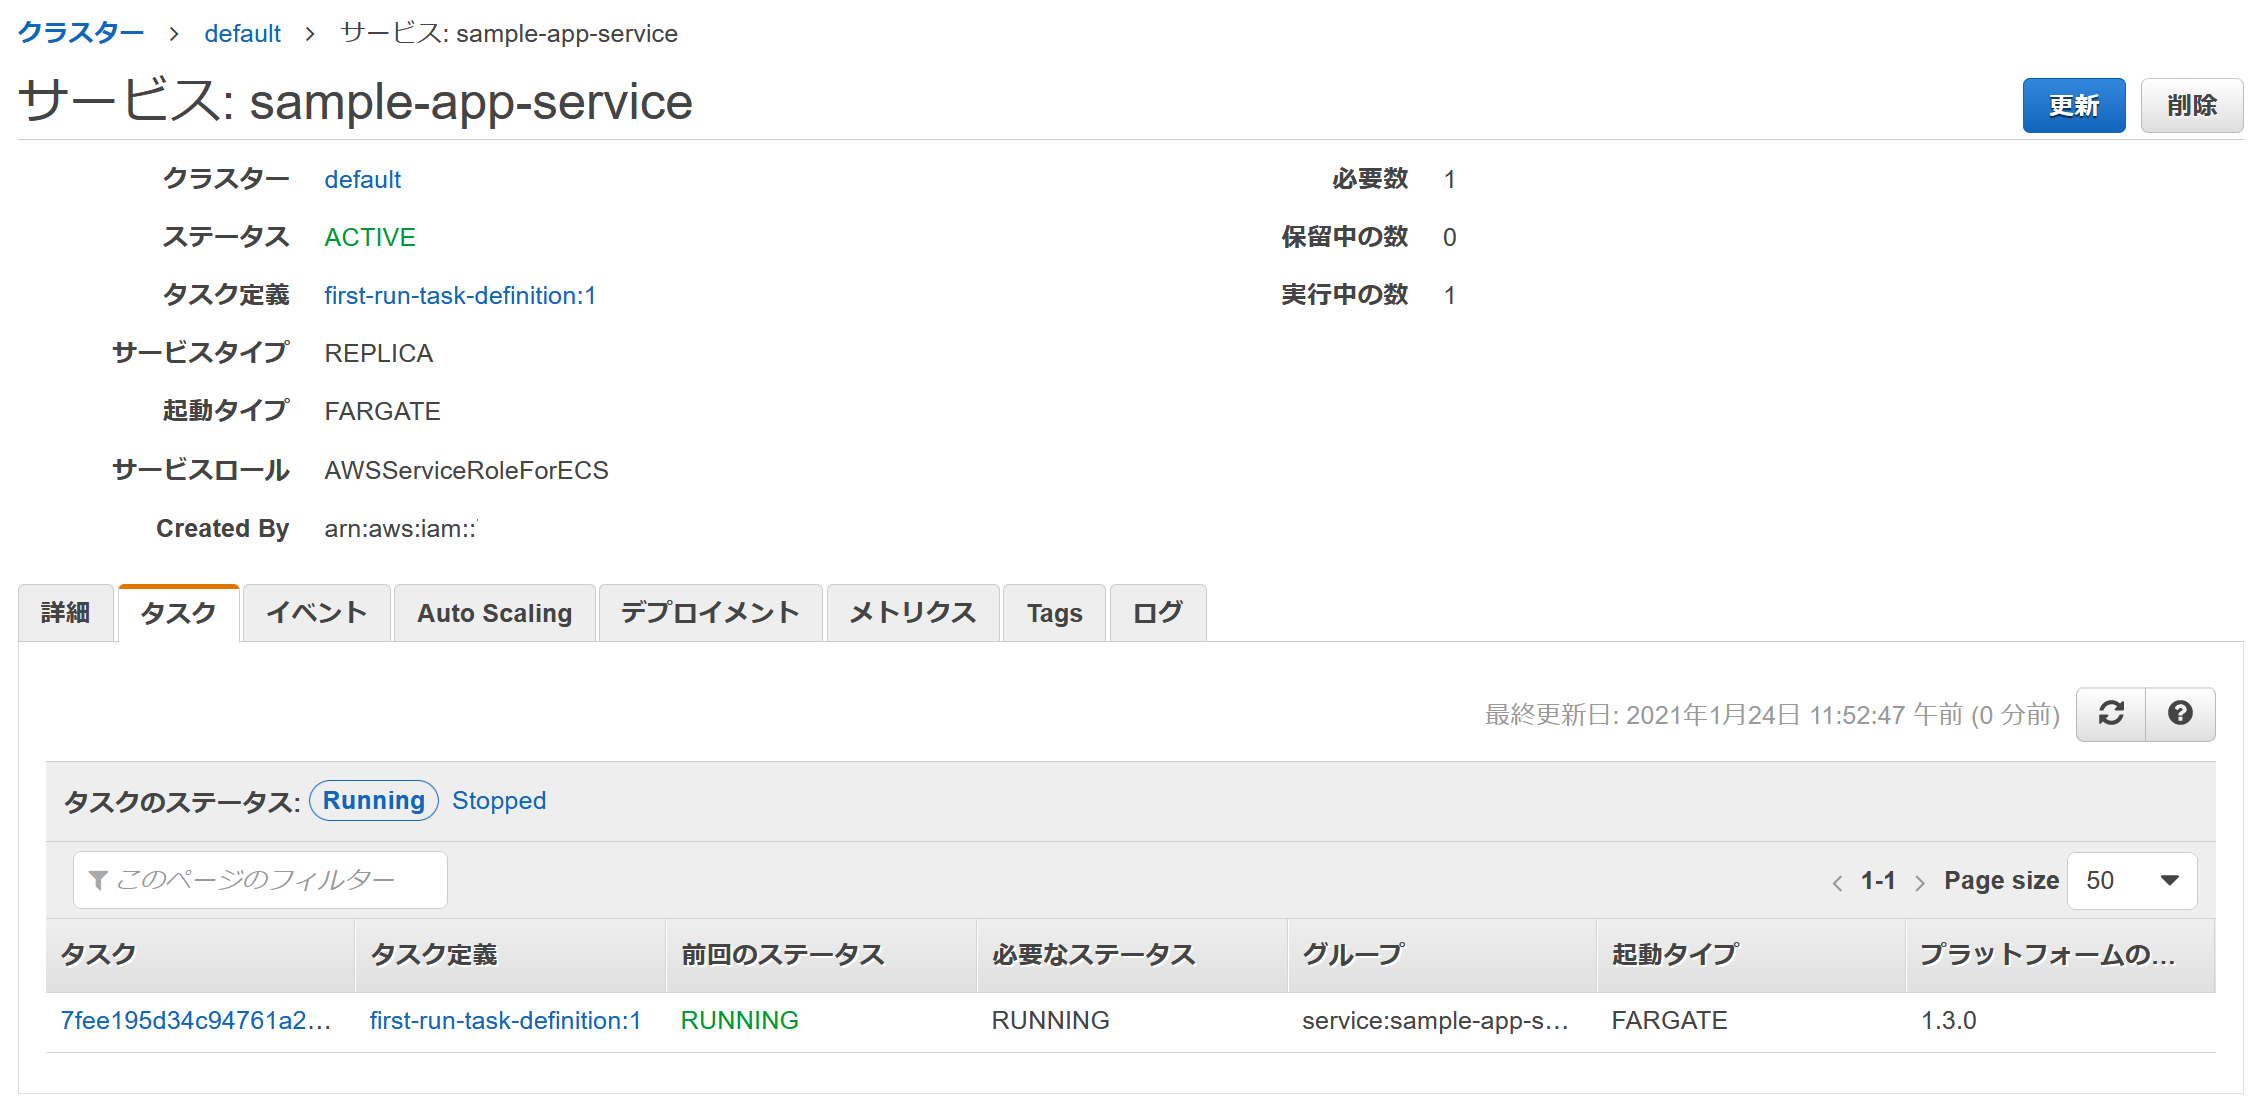Go to previous page arrow
The height and width of the screenshot is (1105, 2256).
click(x=1837, y=882)
